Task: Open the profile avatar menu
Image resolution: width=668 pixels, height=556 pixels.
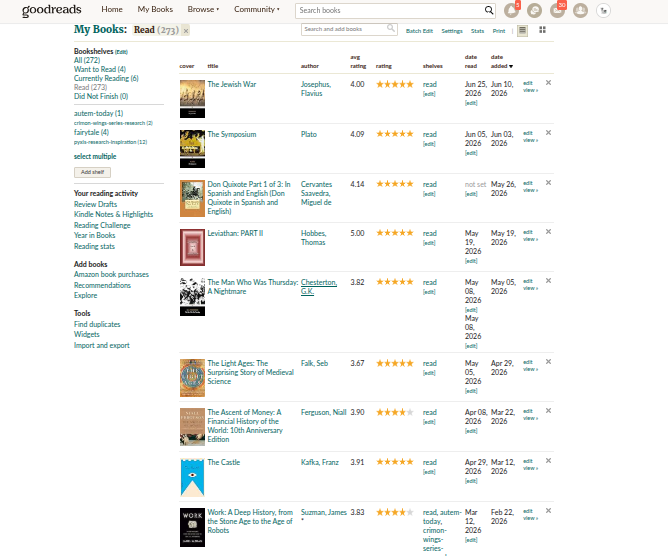Action: [603, 10]
